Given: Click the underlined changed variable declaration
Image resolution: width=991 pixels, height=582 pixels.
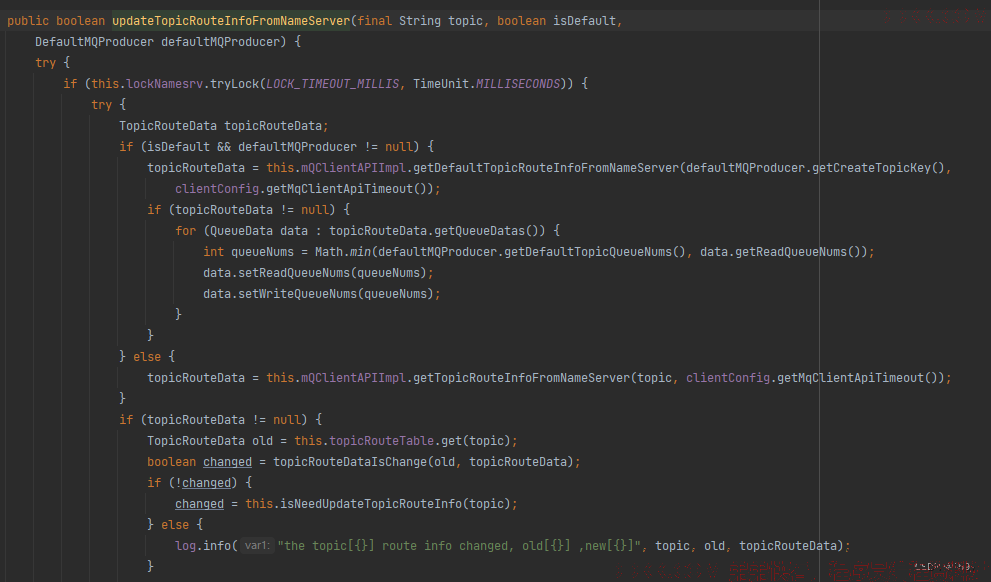Looking at the screenshot, I should 227,462.
